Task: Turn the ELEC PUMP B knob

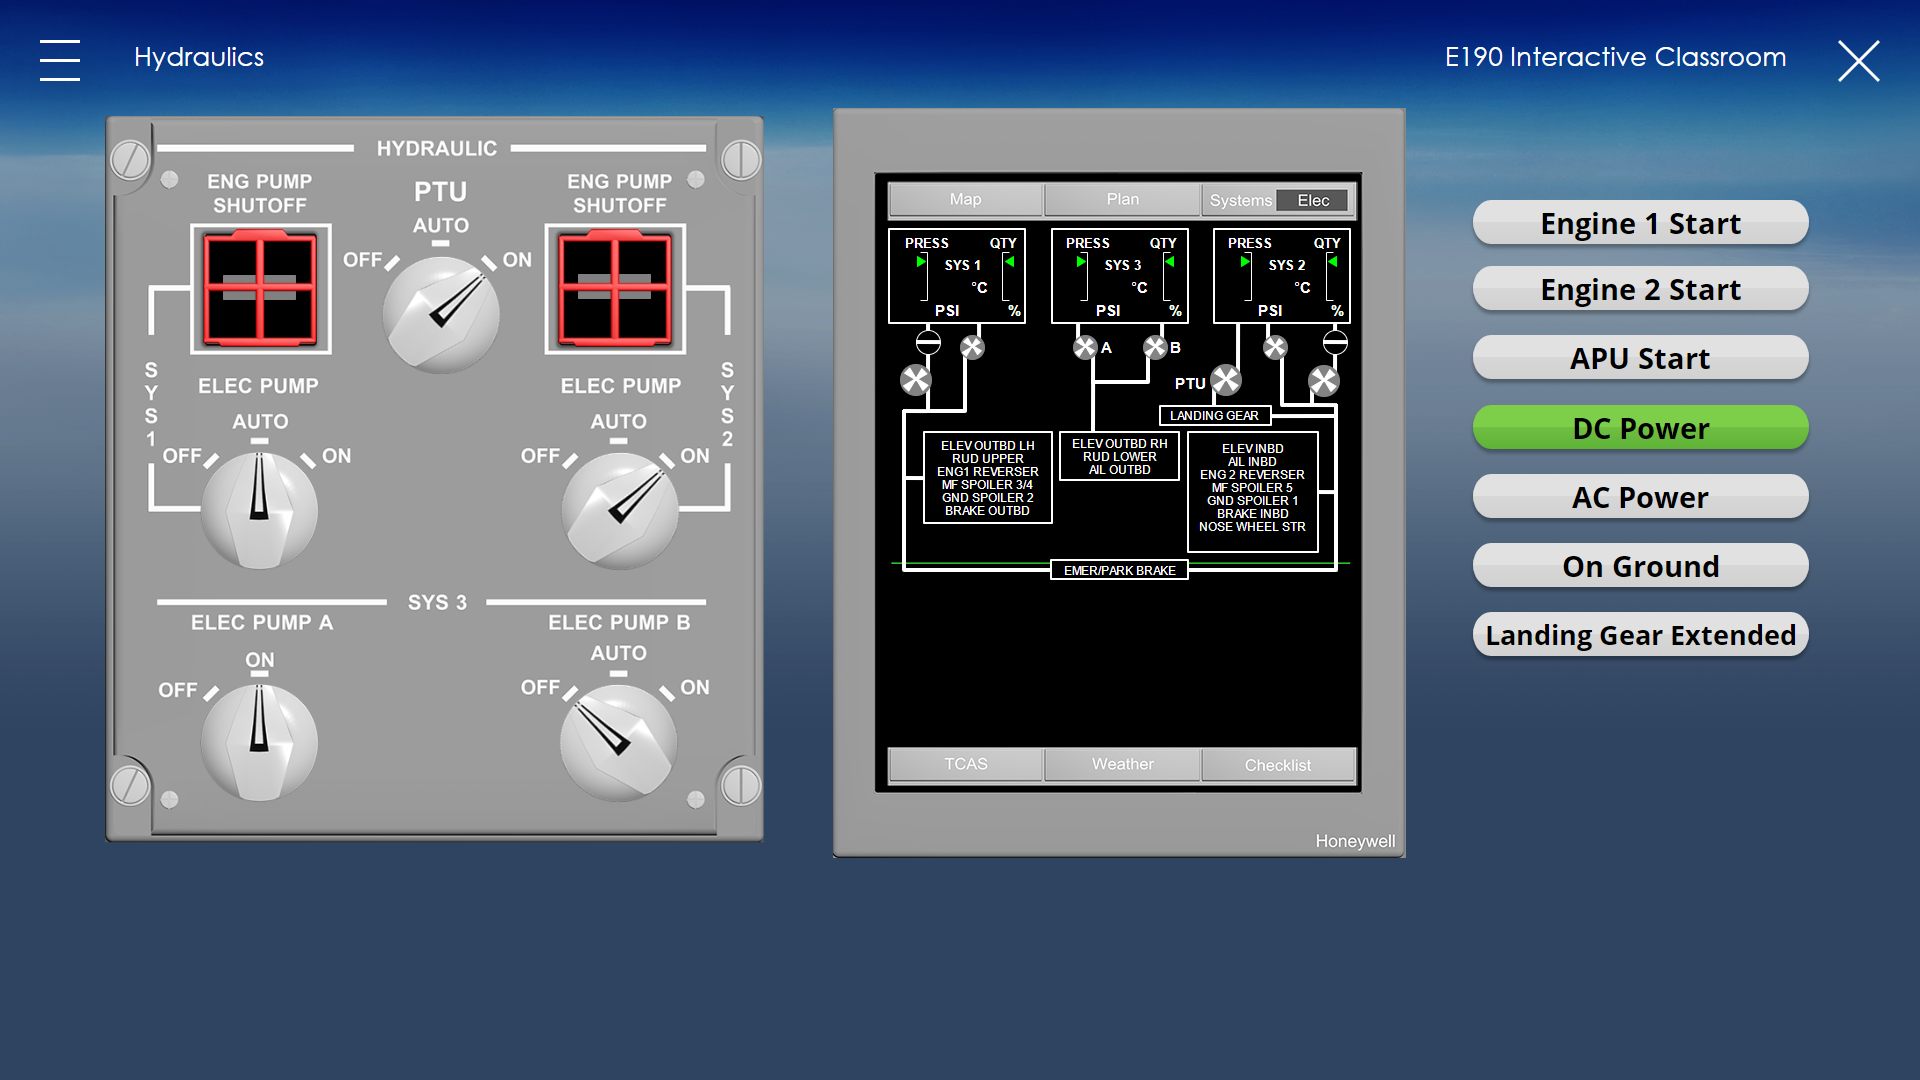Action: [619, 742]
